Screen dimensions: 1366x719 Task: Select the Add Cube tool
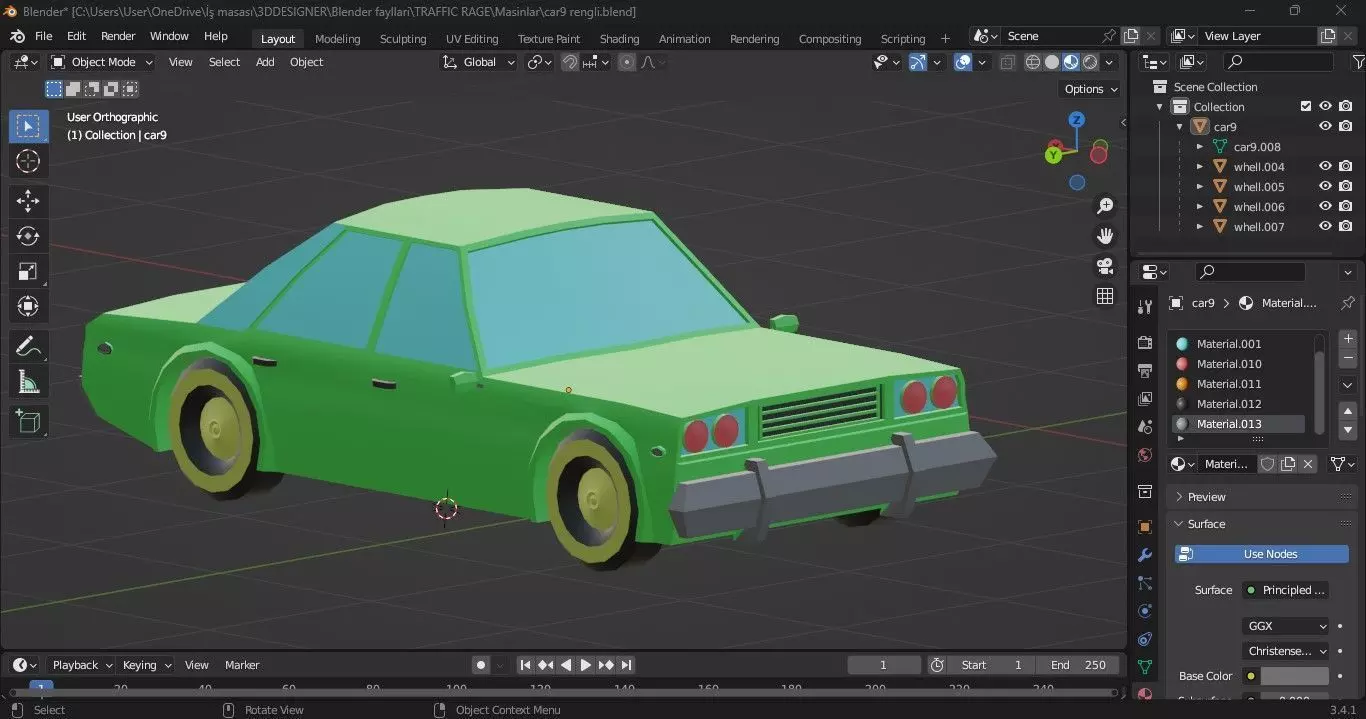point(28,421)
